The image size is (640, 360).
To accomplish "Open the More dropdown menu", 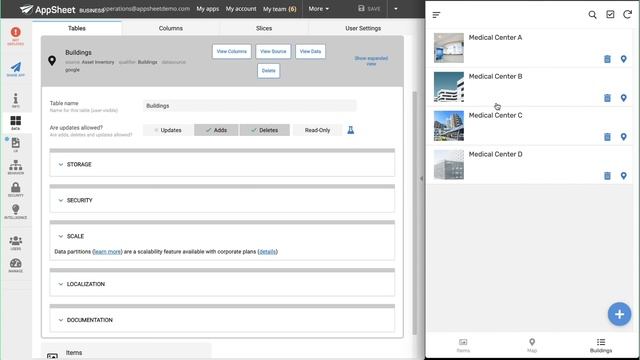I will [318, 9].
